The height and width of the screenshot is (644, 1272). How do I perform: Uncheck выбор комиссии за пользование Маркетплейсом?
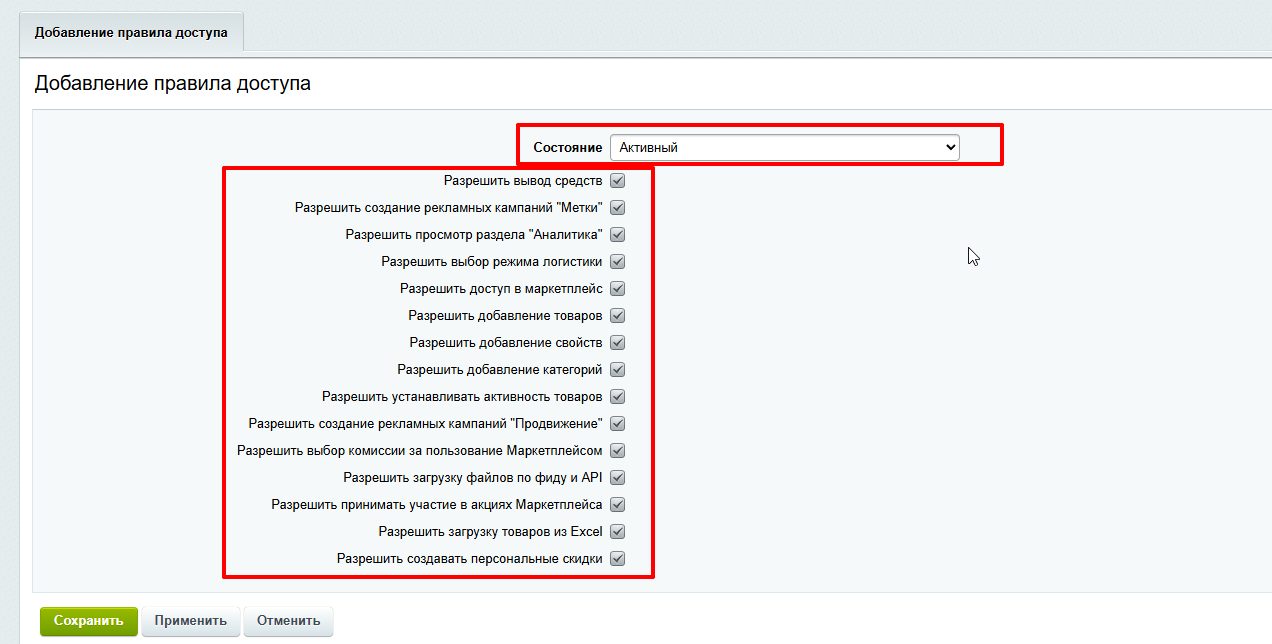[617, 451]
